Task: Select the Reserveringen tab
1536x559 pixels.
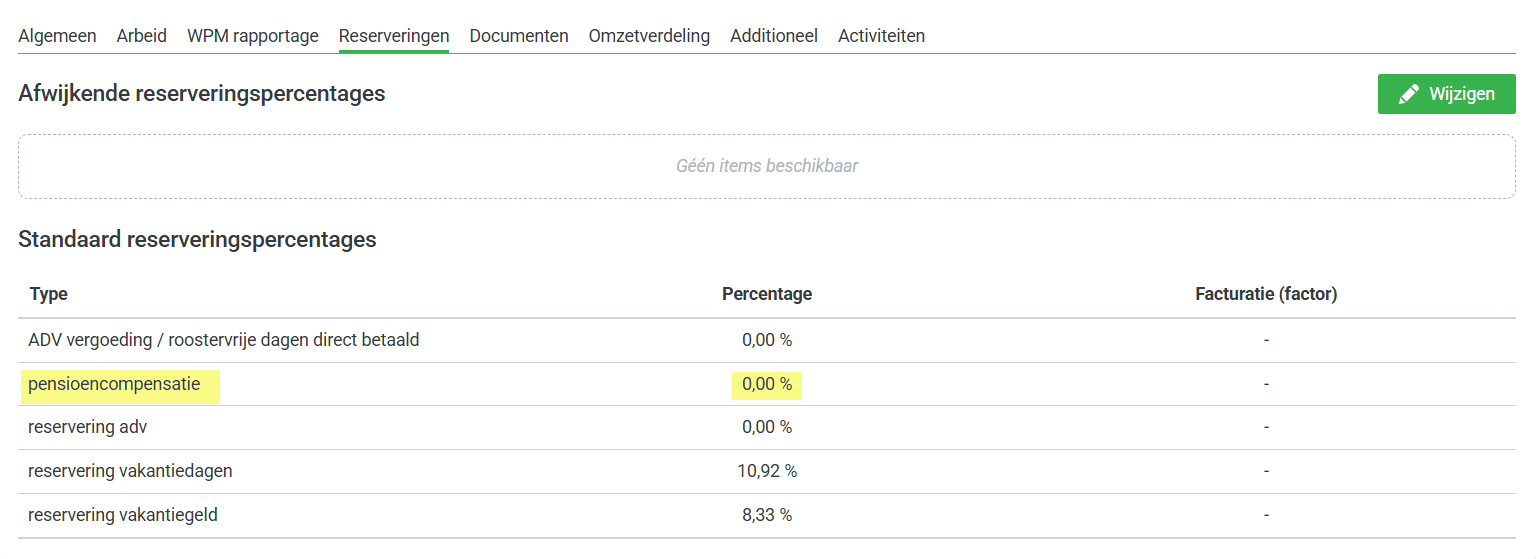Action: (393, 36)
